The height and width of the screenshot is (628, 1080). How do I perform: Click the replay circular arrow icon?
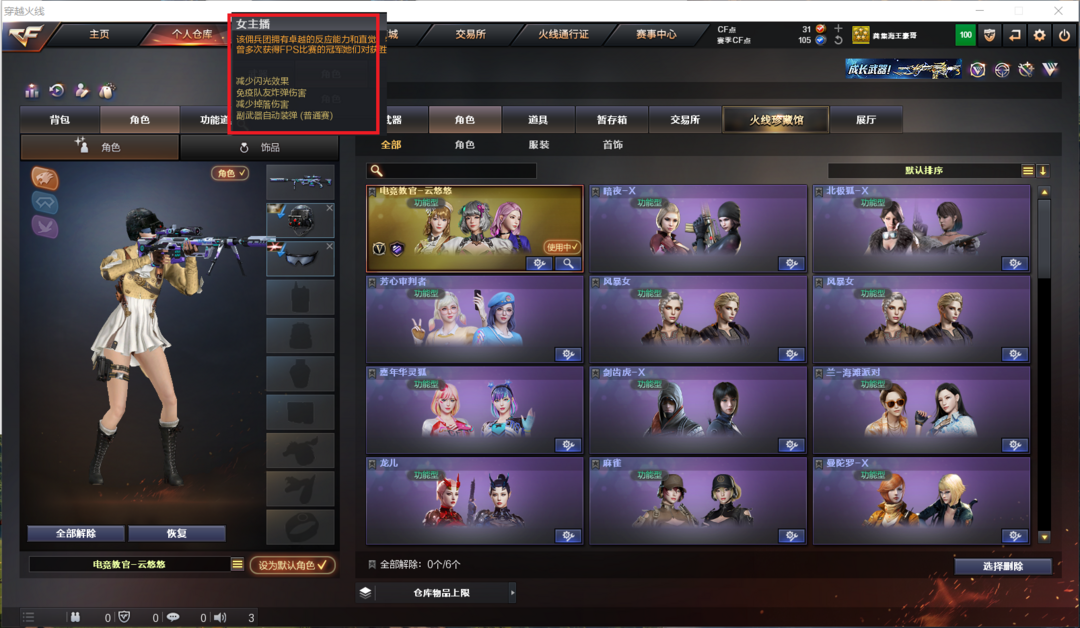(x=57, y=90)
